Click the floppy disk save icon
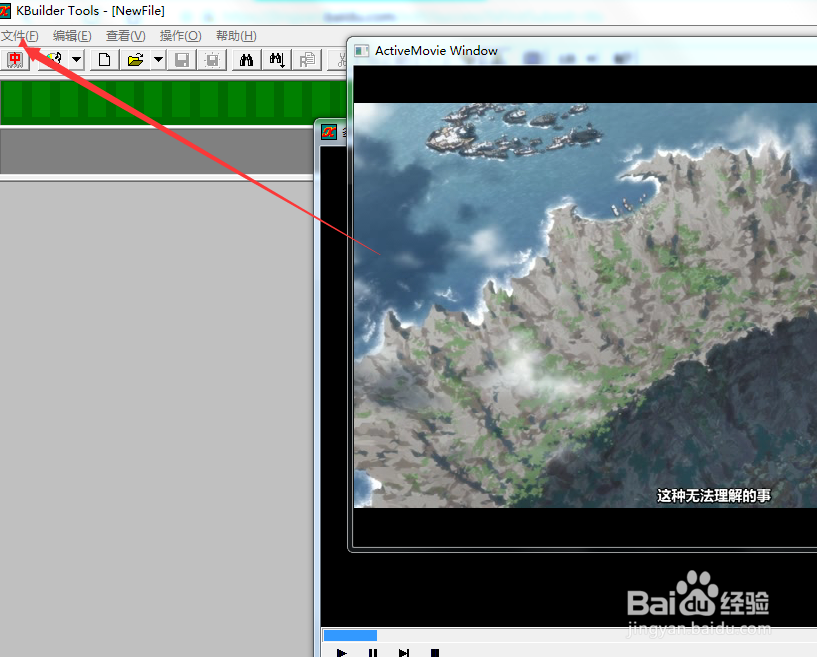 pos(182,60)
